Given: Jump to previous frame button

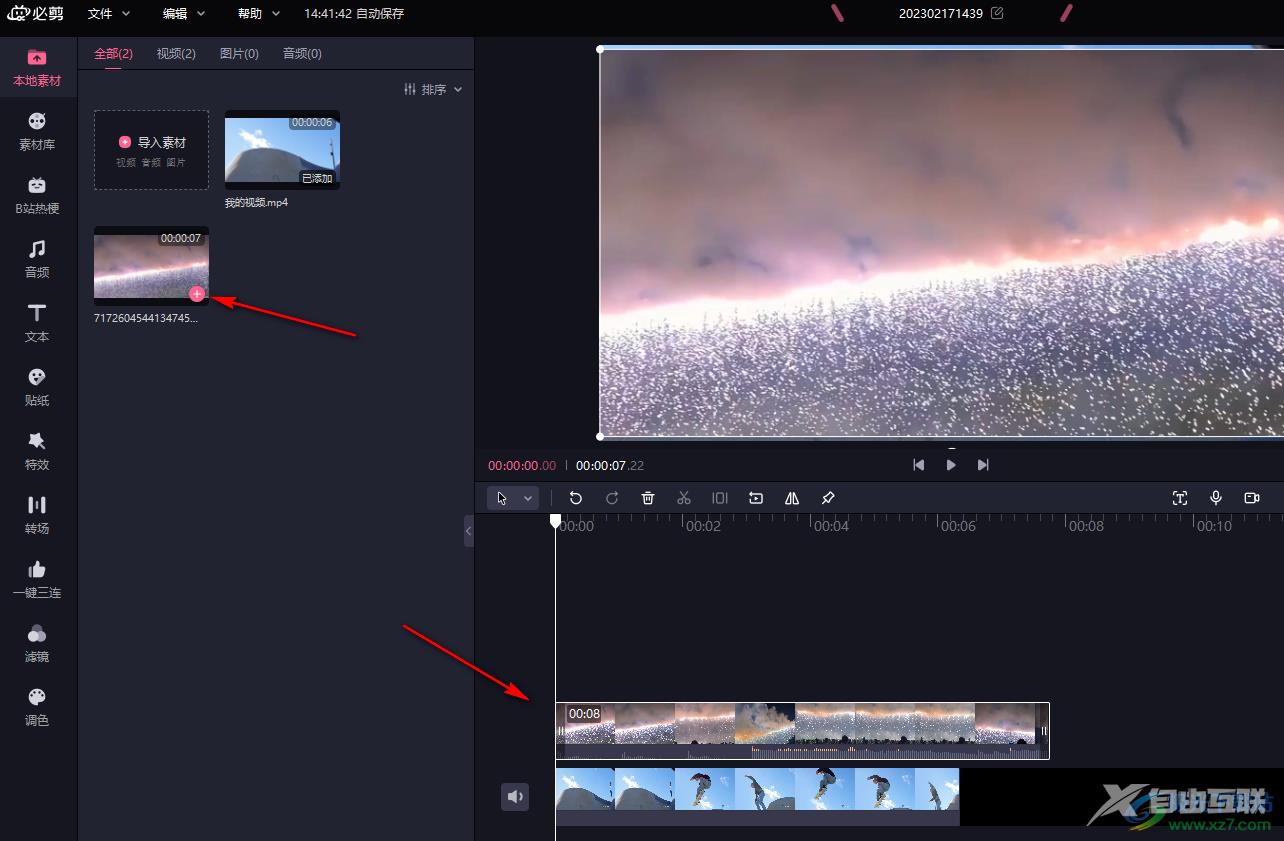Looking at the screenshot, I should click(x=918, y=465).
